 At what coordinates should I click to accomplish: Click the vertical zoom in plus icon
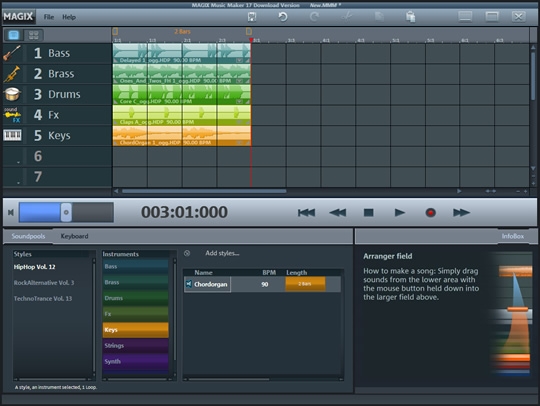click(x=533, y=184)
